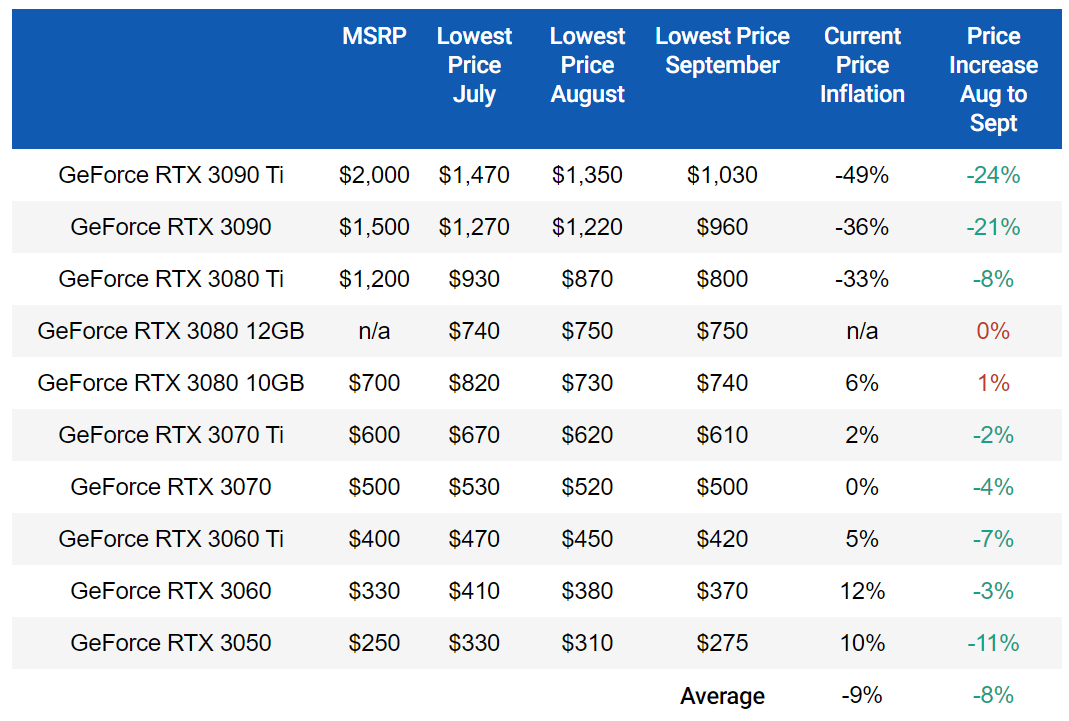The width and height of the screenshot is (1069, 721).
Task: Click the RTX 3090 Ti $2,000 MSRP cell
Action: pos(374,176)
